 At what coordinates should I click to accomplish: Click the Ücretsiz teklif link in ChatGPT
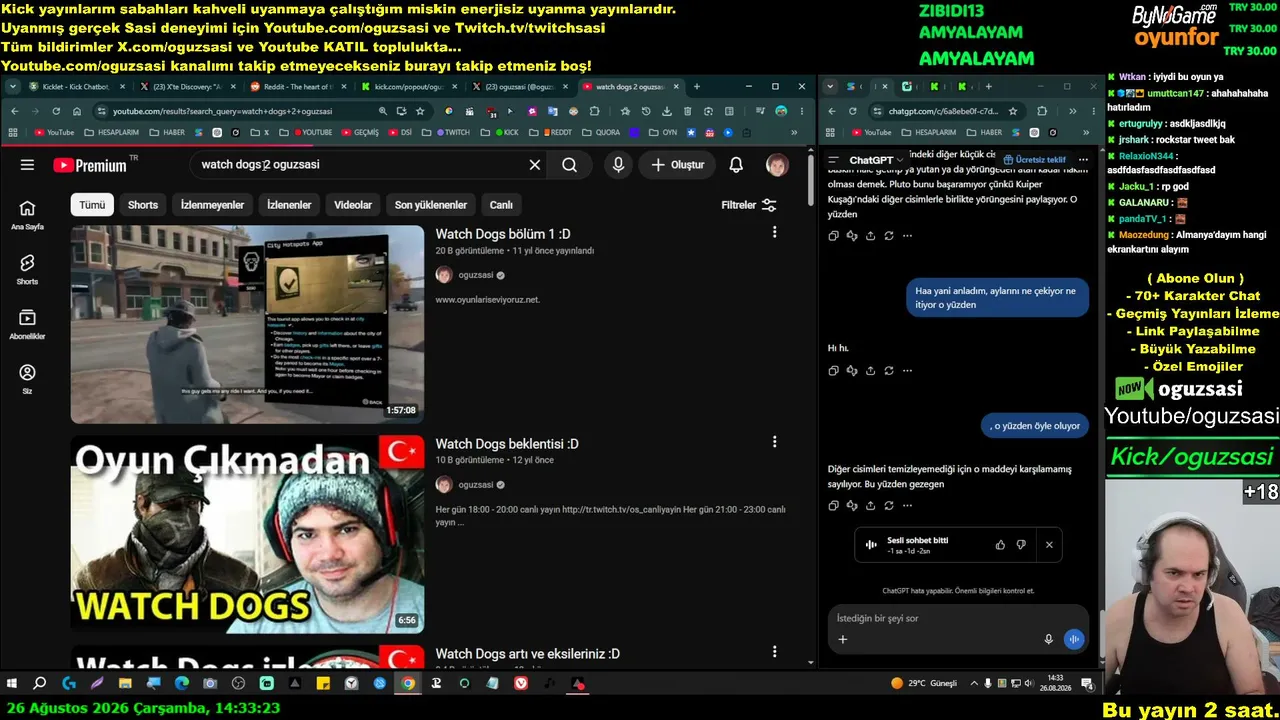(x=1035, y=160)
